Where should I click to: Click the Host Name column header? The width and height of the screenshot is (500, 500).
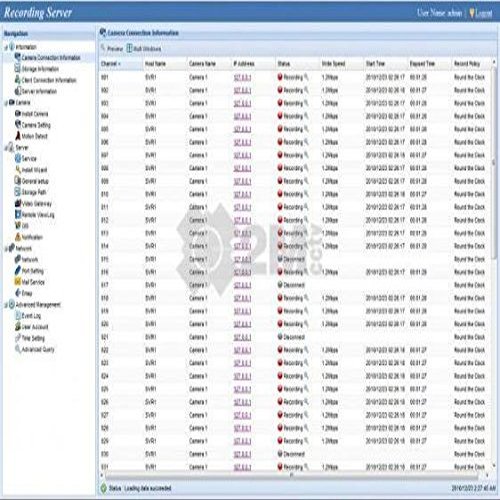click(164, 64)
